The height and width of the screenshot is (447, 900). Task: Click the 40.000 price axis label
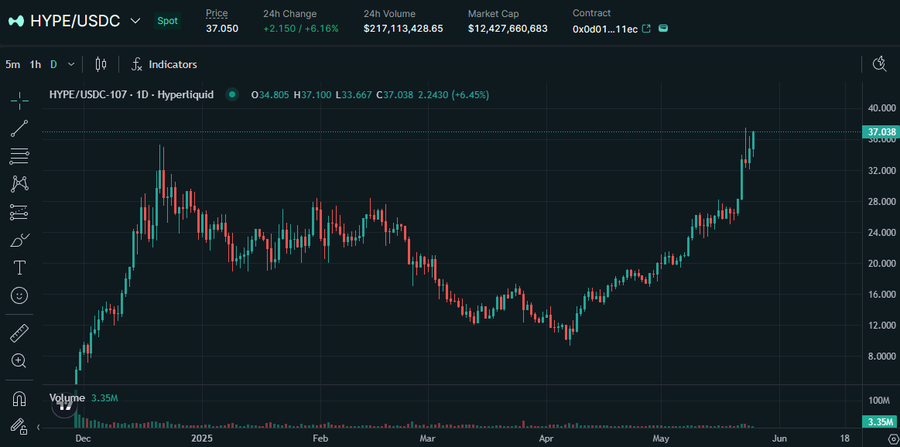[882, 108]
